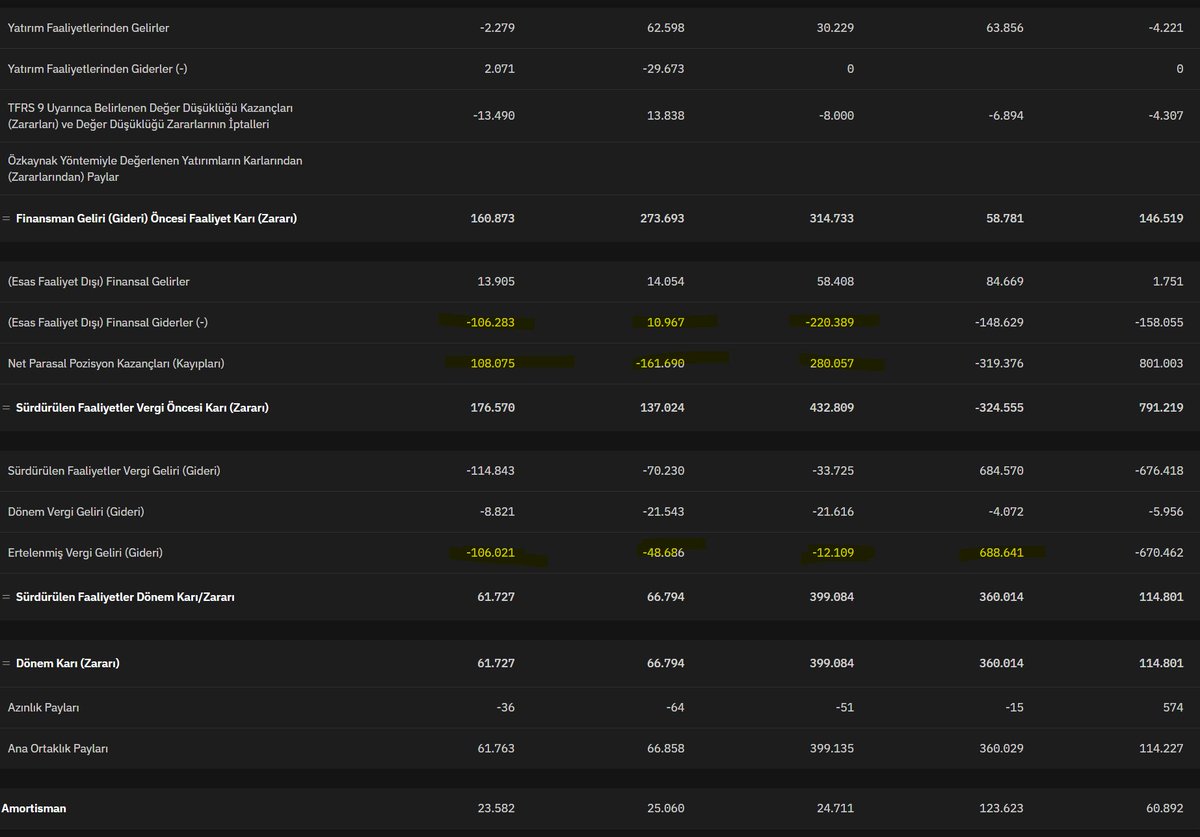
Task: Click the 'Azınlık Payları' row label
Action: pos(43,708)
